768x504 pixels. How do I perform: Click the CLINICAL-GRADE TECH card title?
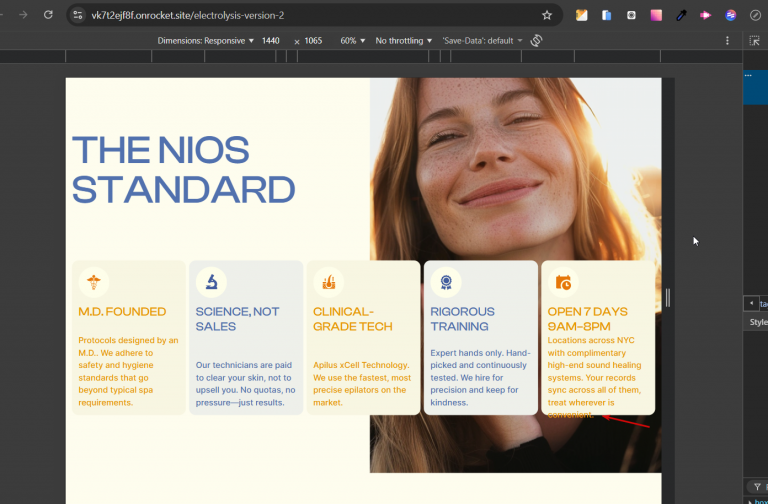coord(353,319)
